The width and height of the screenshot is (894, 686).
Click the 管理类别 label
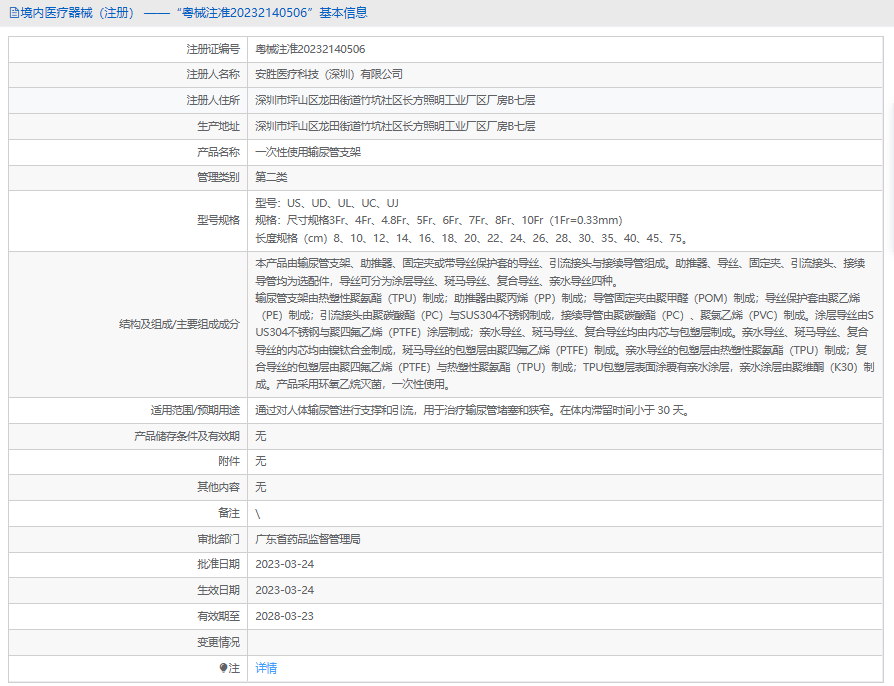click(x=218, y=177)
